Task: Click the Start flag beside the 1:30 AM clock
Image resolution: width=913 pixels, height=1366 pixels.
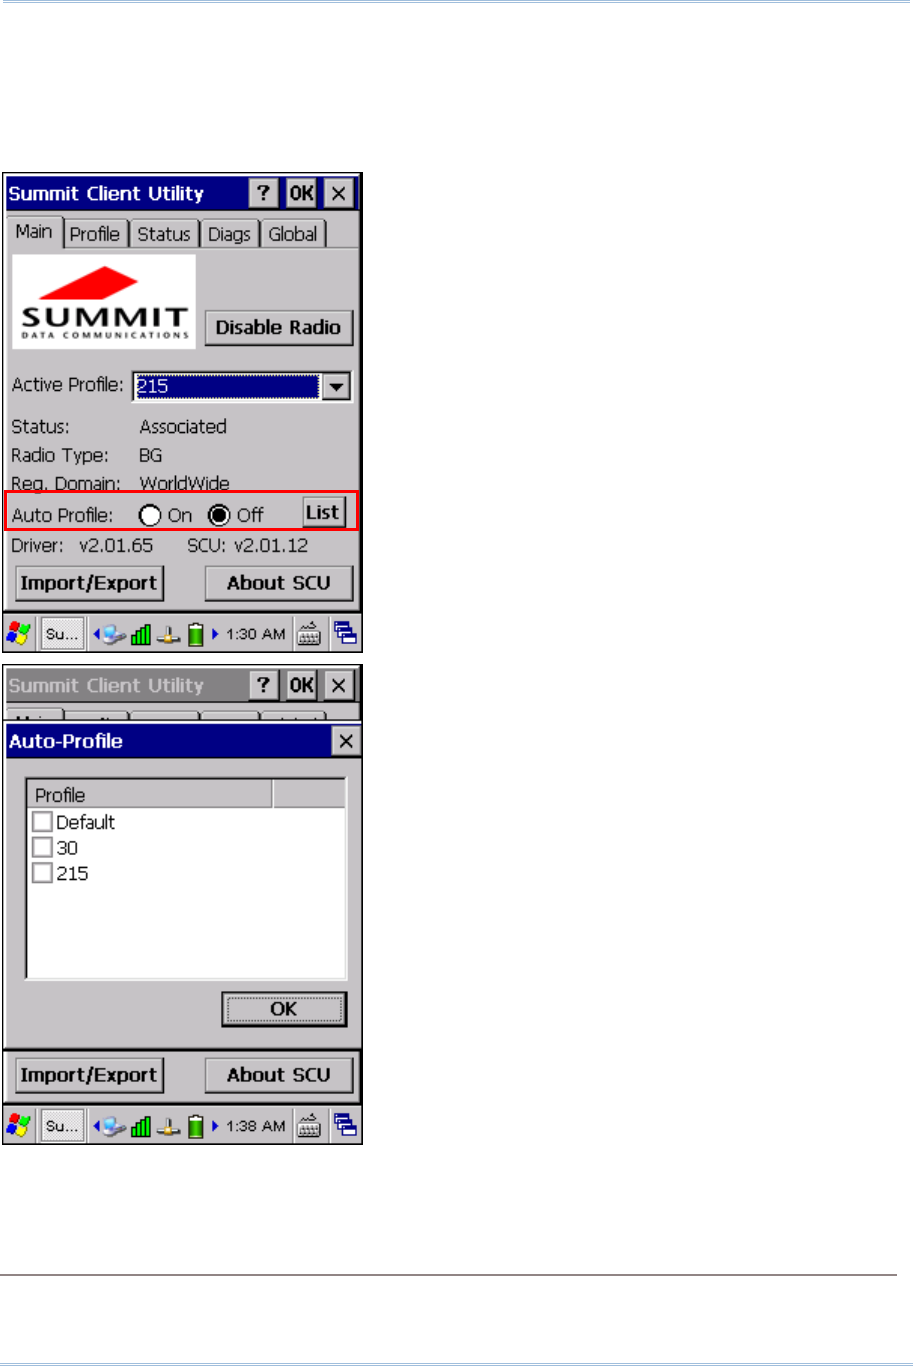Action: pyautogui.click(x=18, y=633)
